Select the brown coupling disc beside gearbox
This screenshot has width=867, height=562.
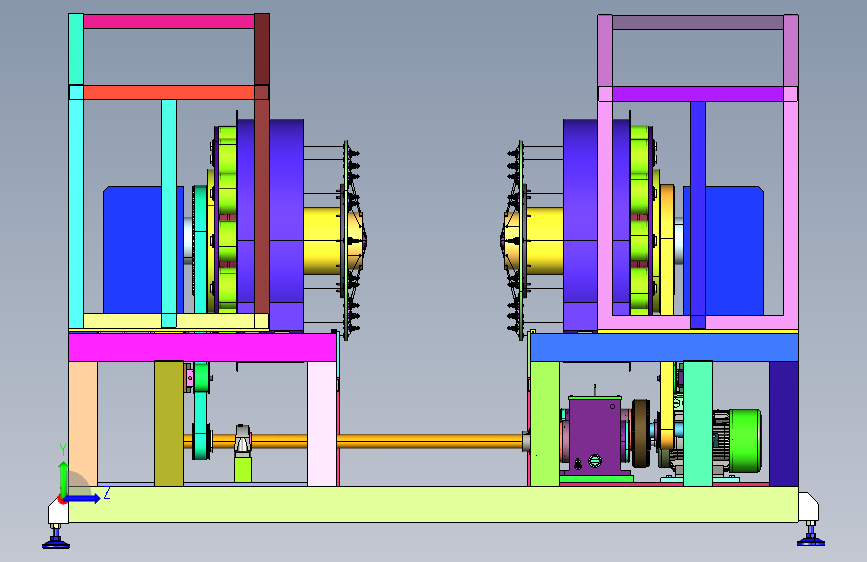(x=641, y=433)
